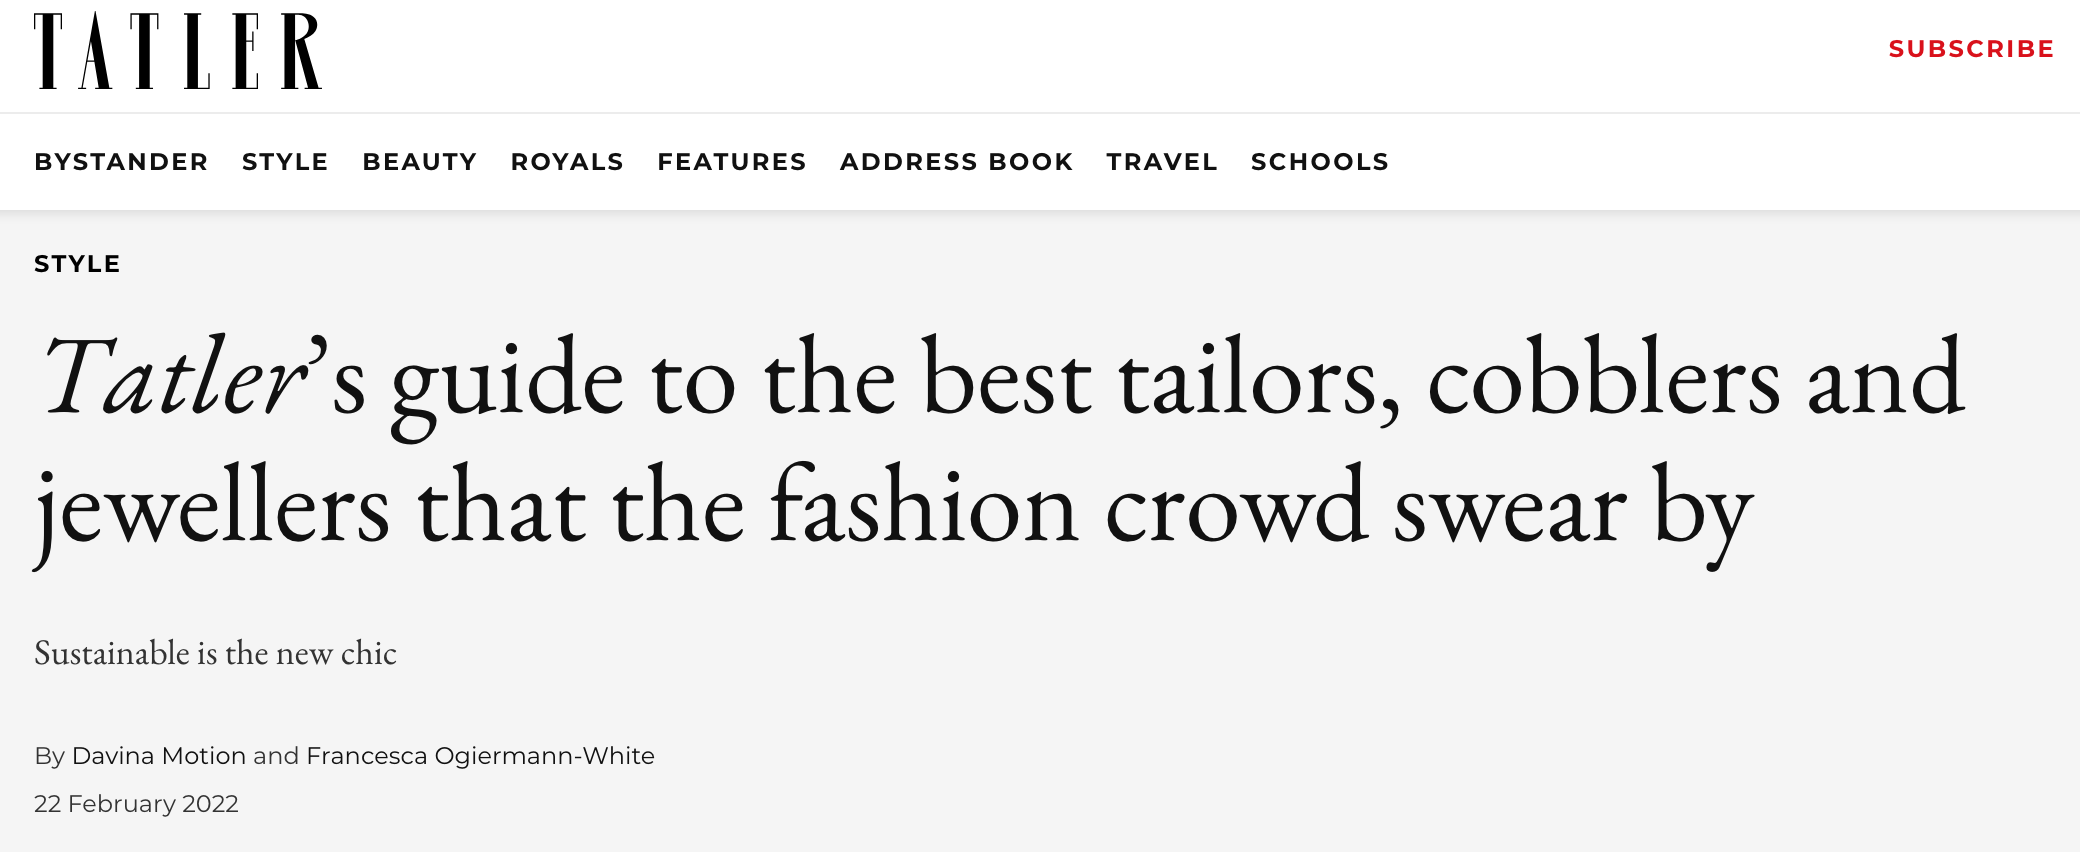
Task: Navigate to the Royals section
Action: tap(567, 162)
